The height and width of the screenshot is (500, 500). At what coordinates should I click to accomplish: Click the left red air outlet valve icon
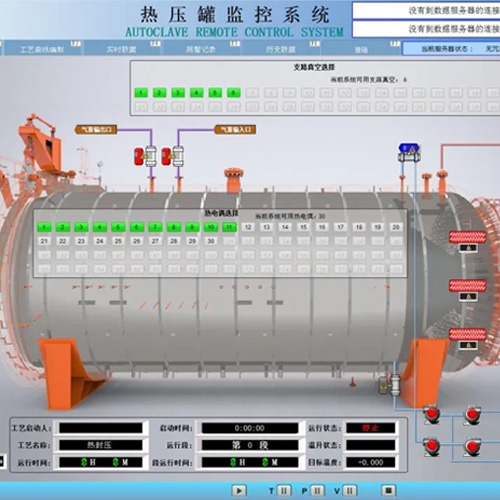coord(139,157)
